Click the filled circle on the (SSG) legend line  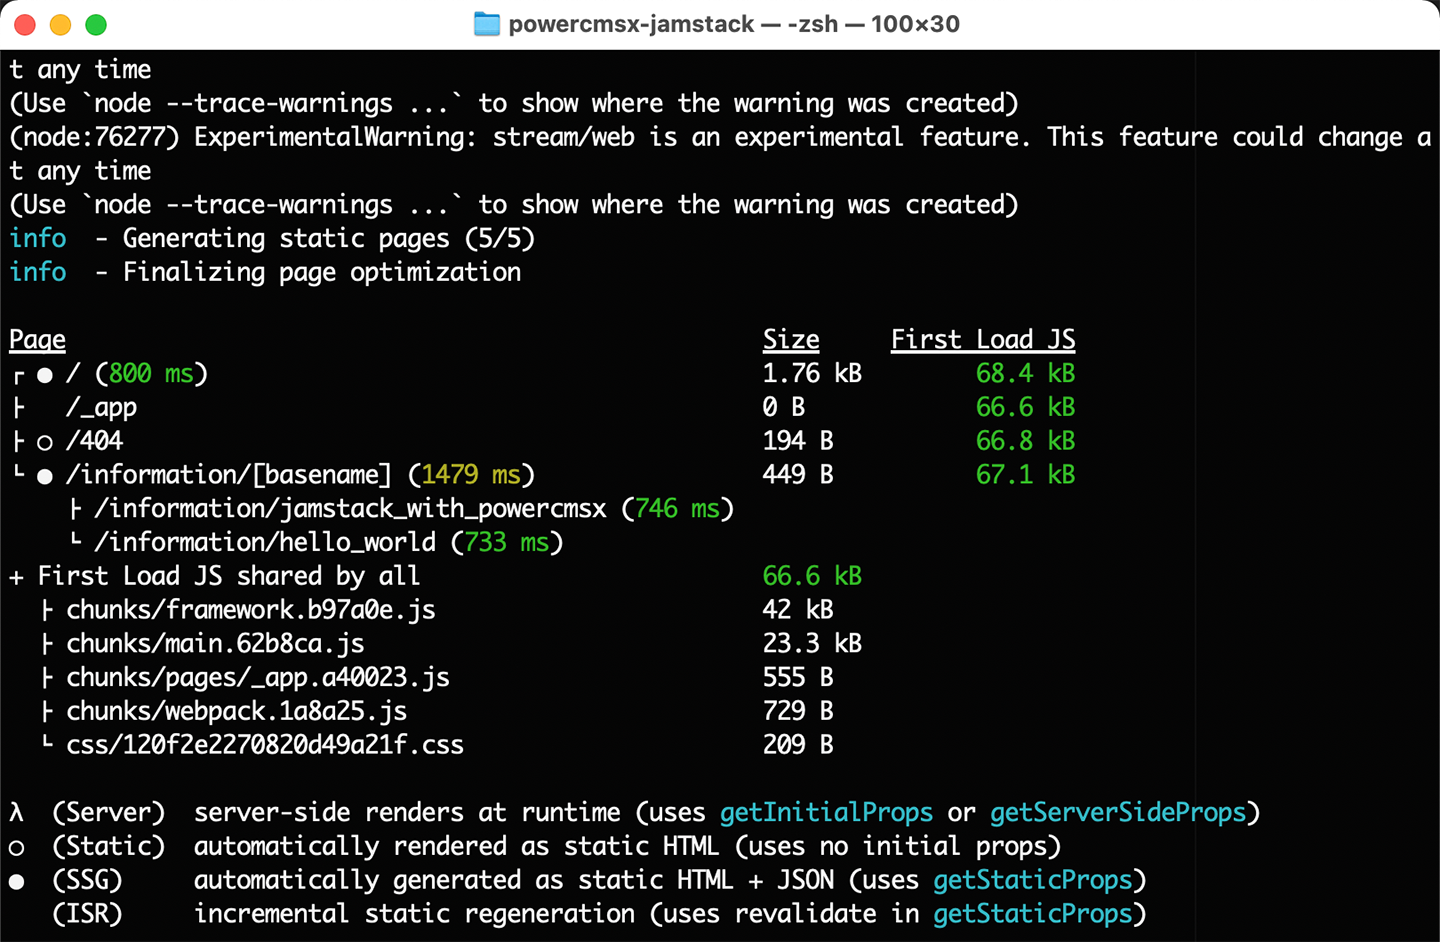pyautogui.click(x=17, y=881)
